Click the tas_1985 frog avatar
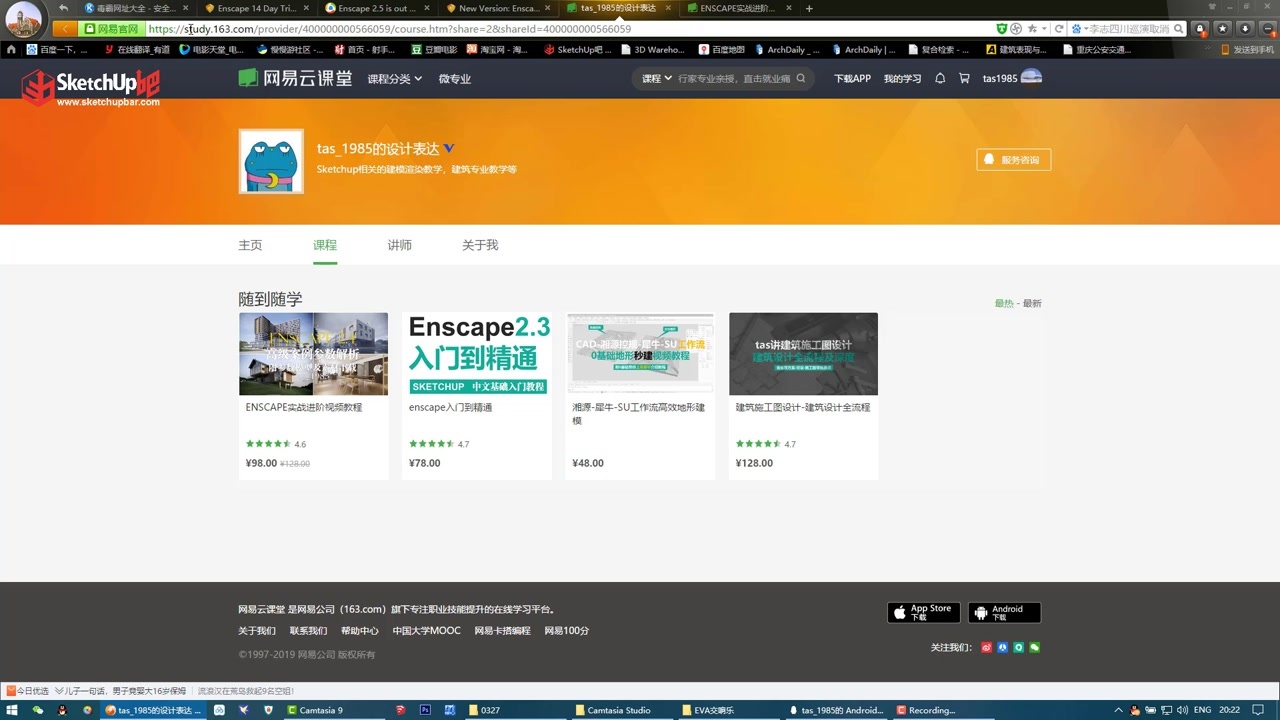 point(271,161)
